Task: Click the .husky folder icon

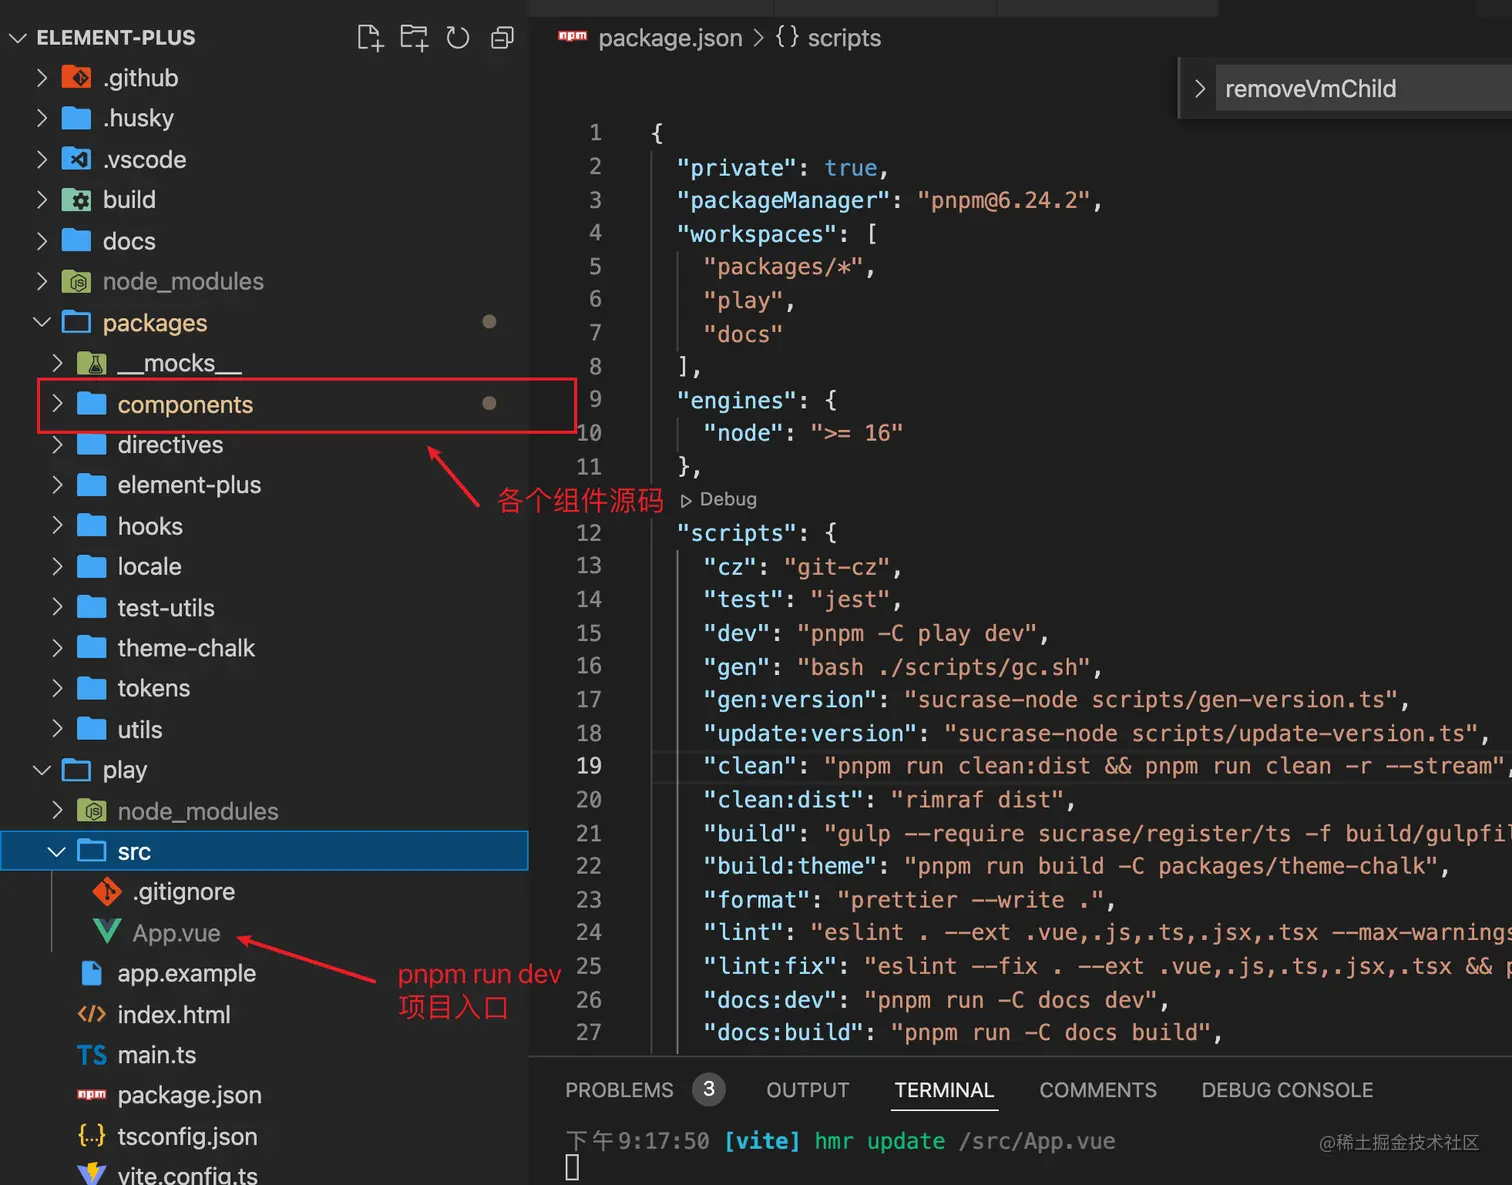Action: tap(77, 118)
